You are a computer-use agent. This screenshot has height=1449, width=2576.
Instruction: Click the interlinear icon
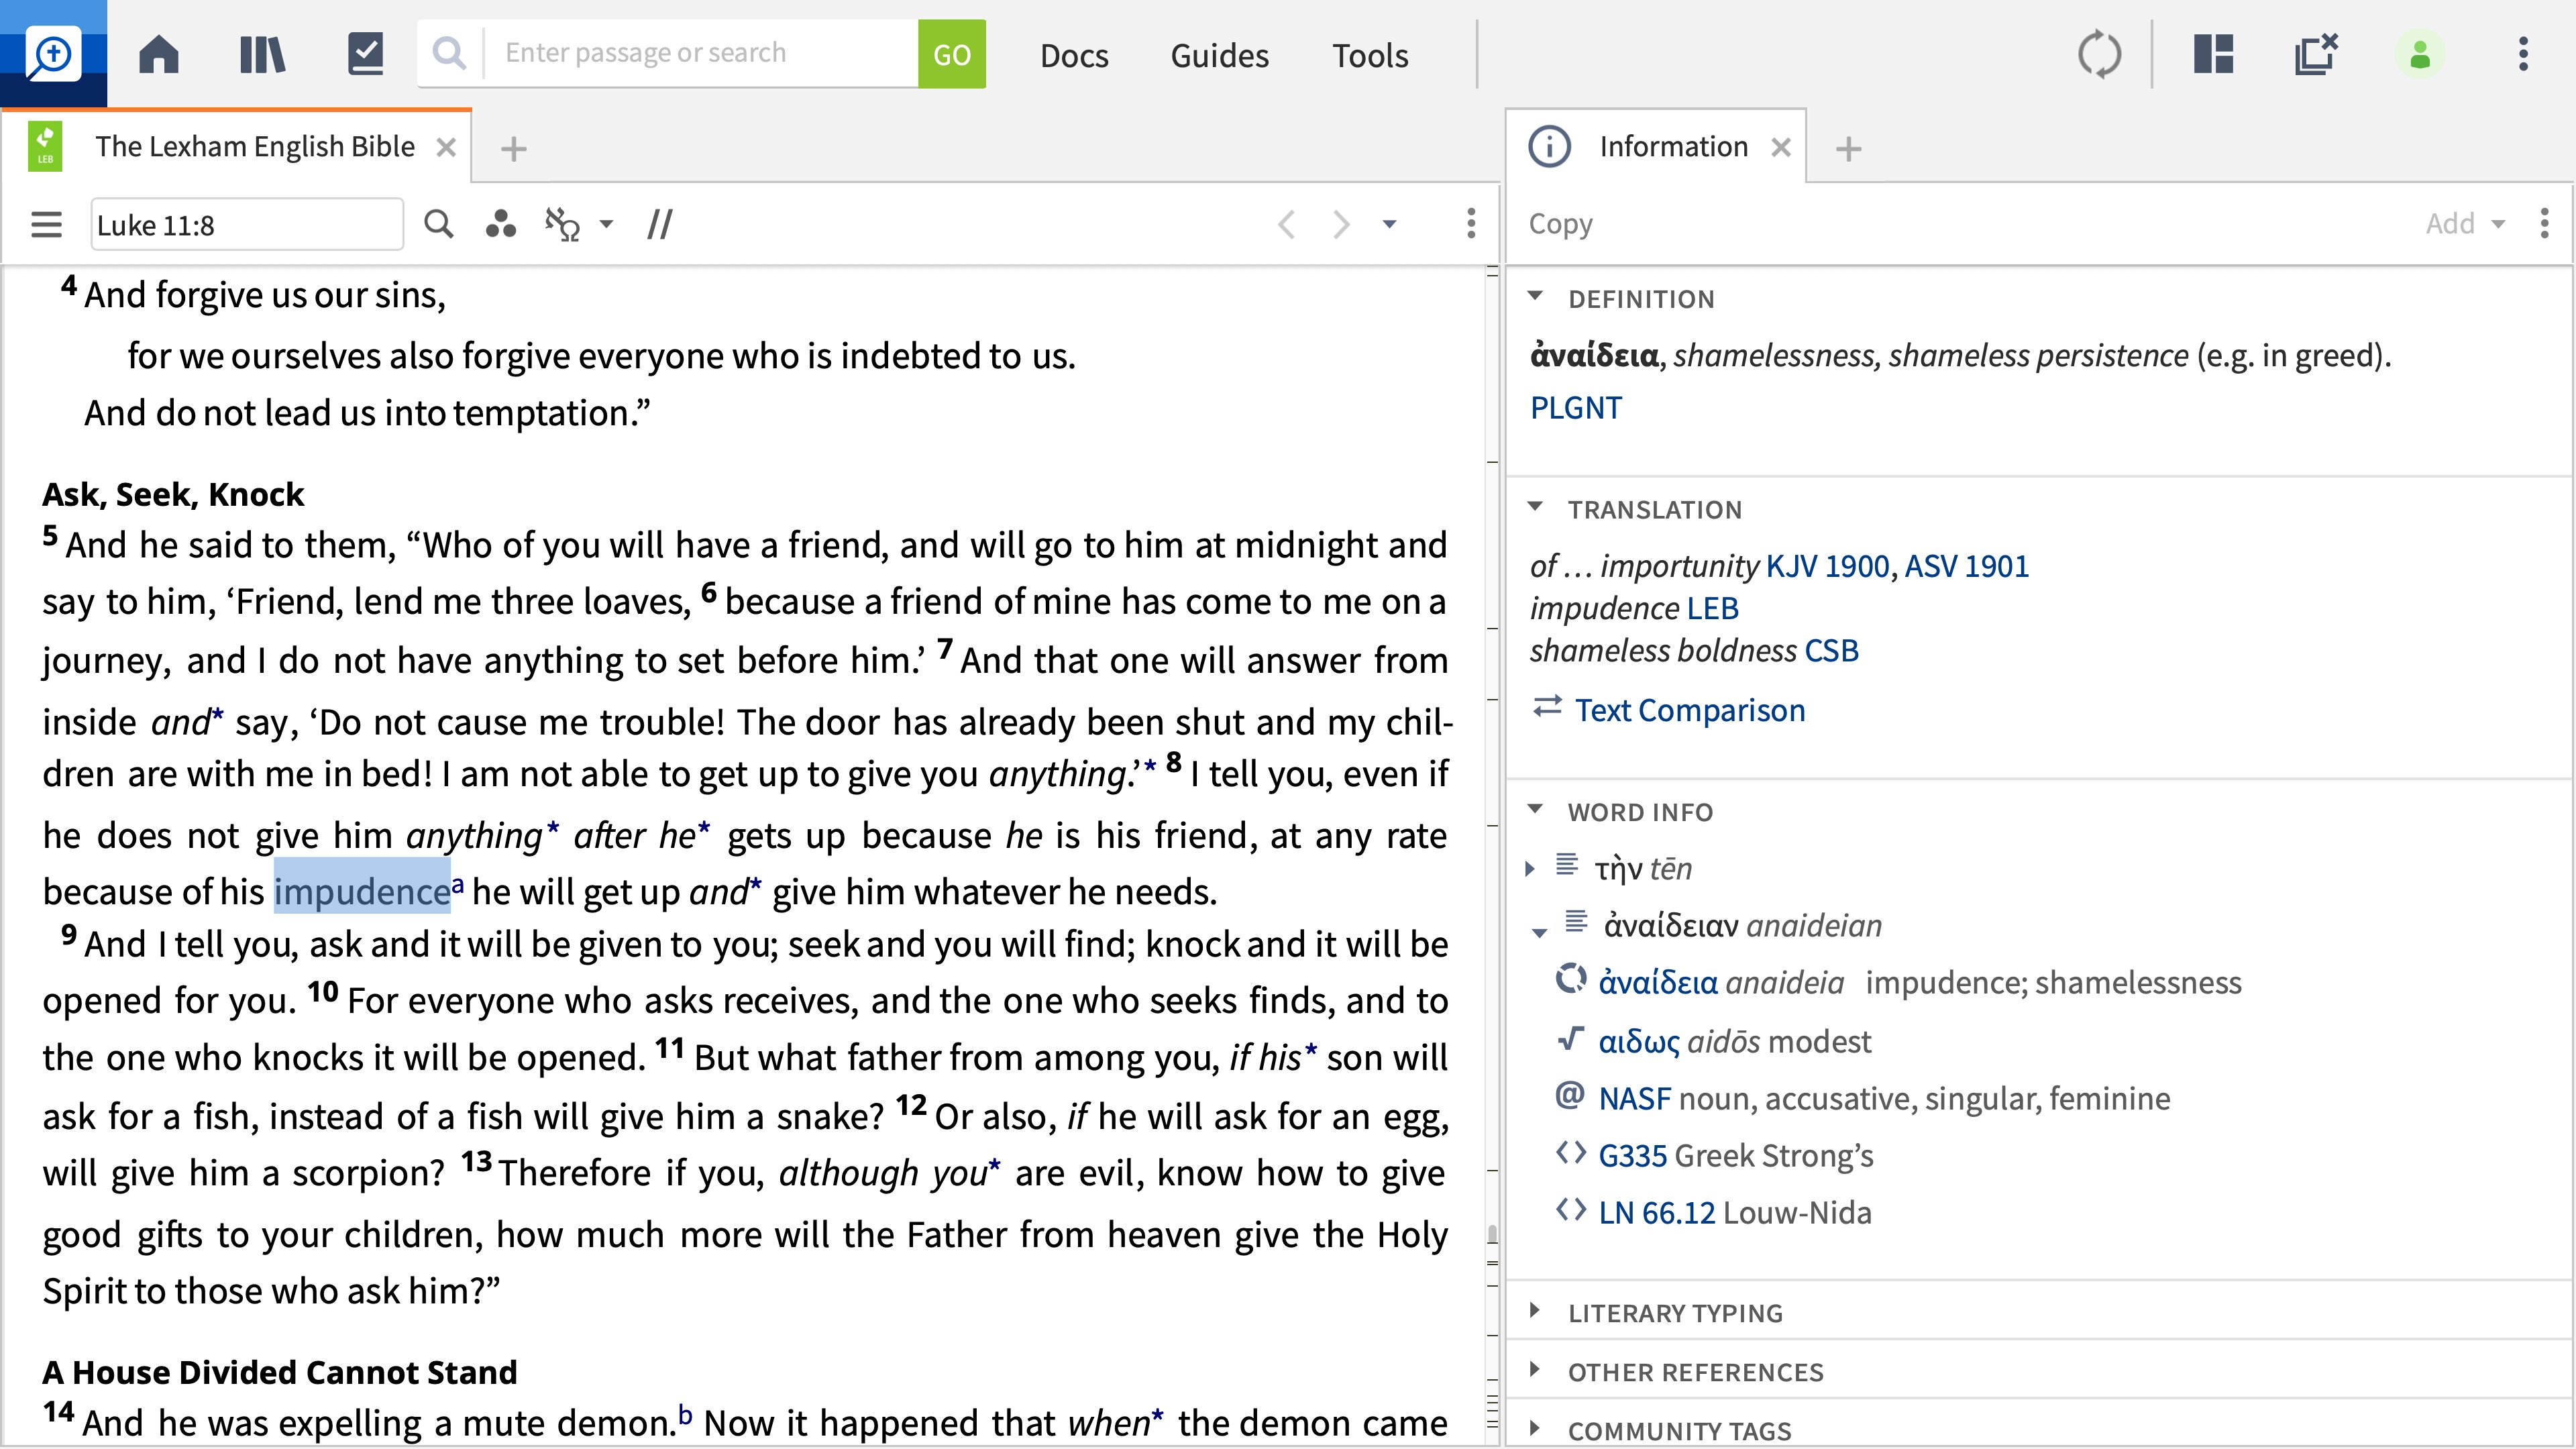[x=563, y=224]
